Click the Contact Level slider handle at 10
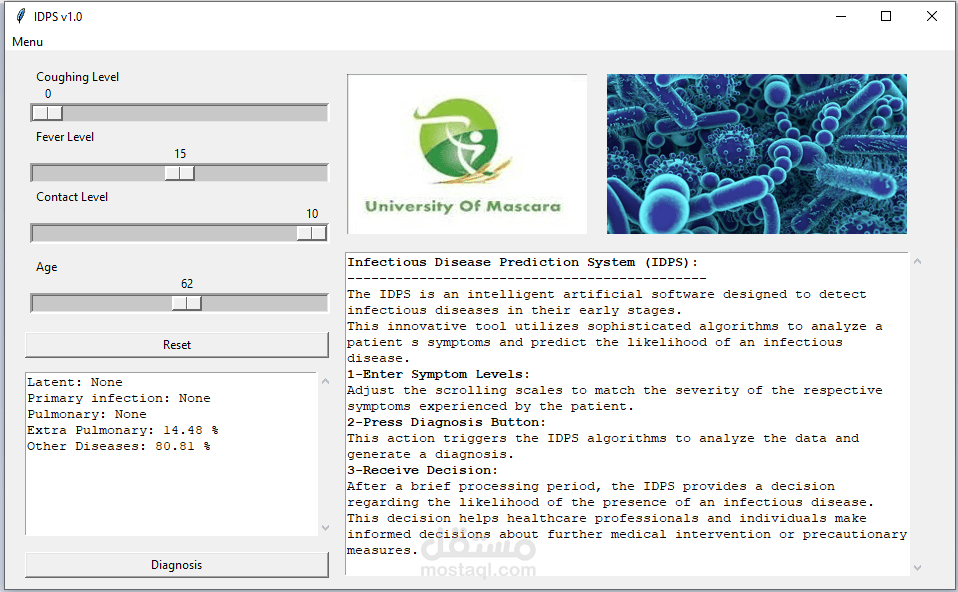The width and height of the screenshot is (958, 592). tap(309, 232)
